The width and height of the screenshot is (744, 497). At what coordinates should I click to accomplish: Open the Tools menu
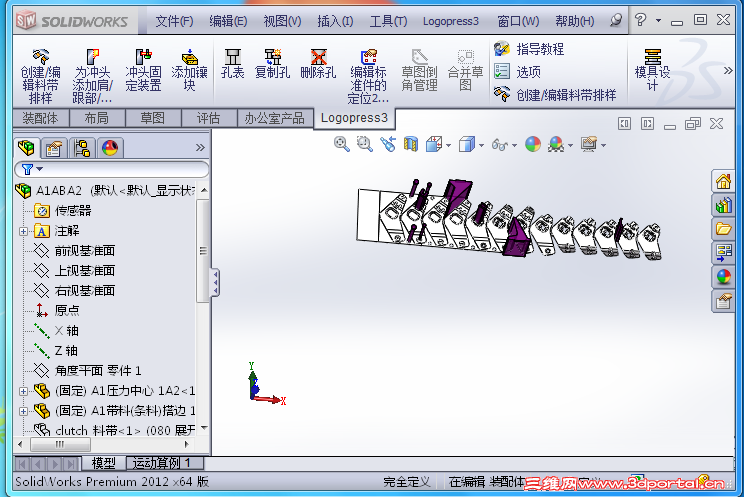click(x=388, y=21)
